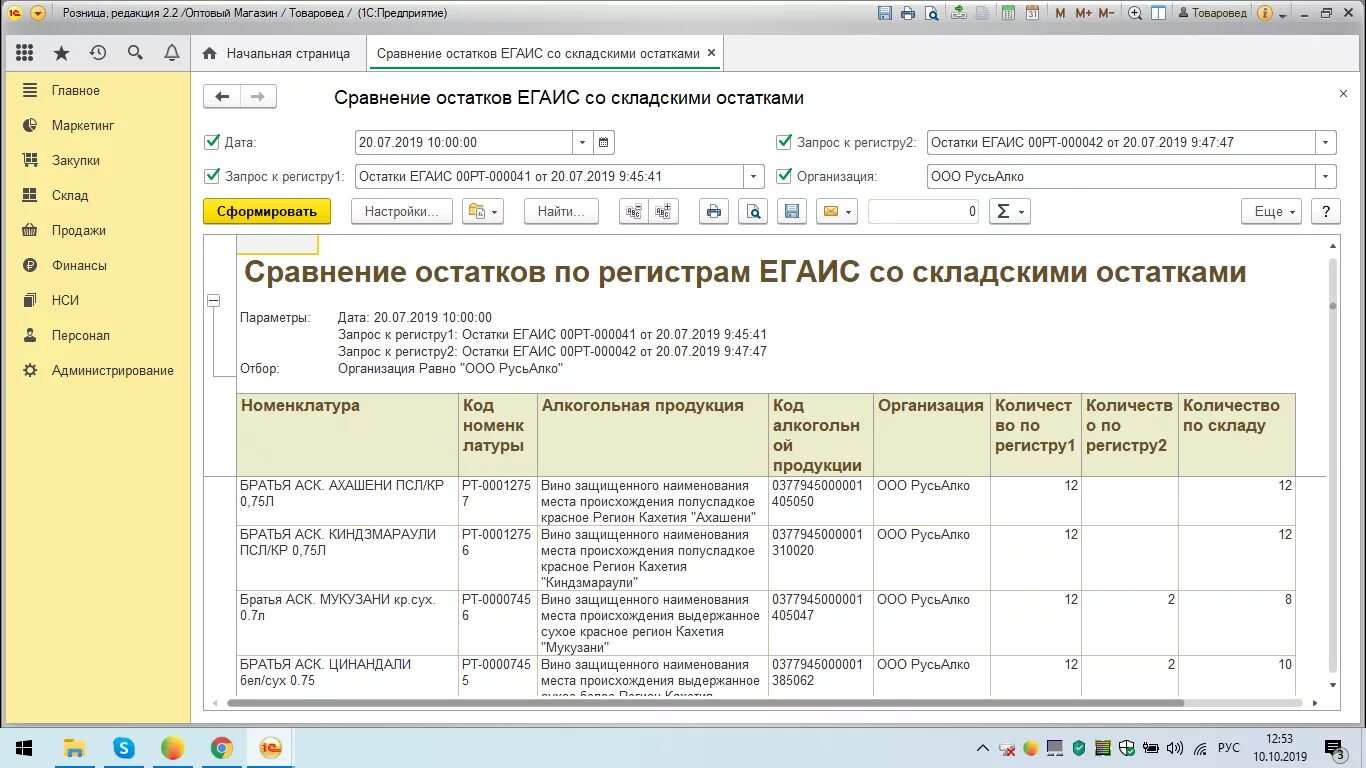Viewport: 1366px width, 768px height.
Task: Click the M memory button
Action: 1060,13
